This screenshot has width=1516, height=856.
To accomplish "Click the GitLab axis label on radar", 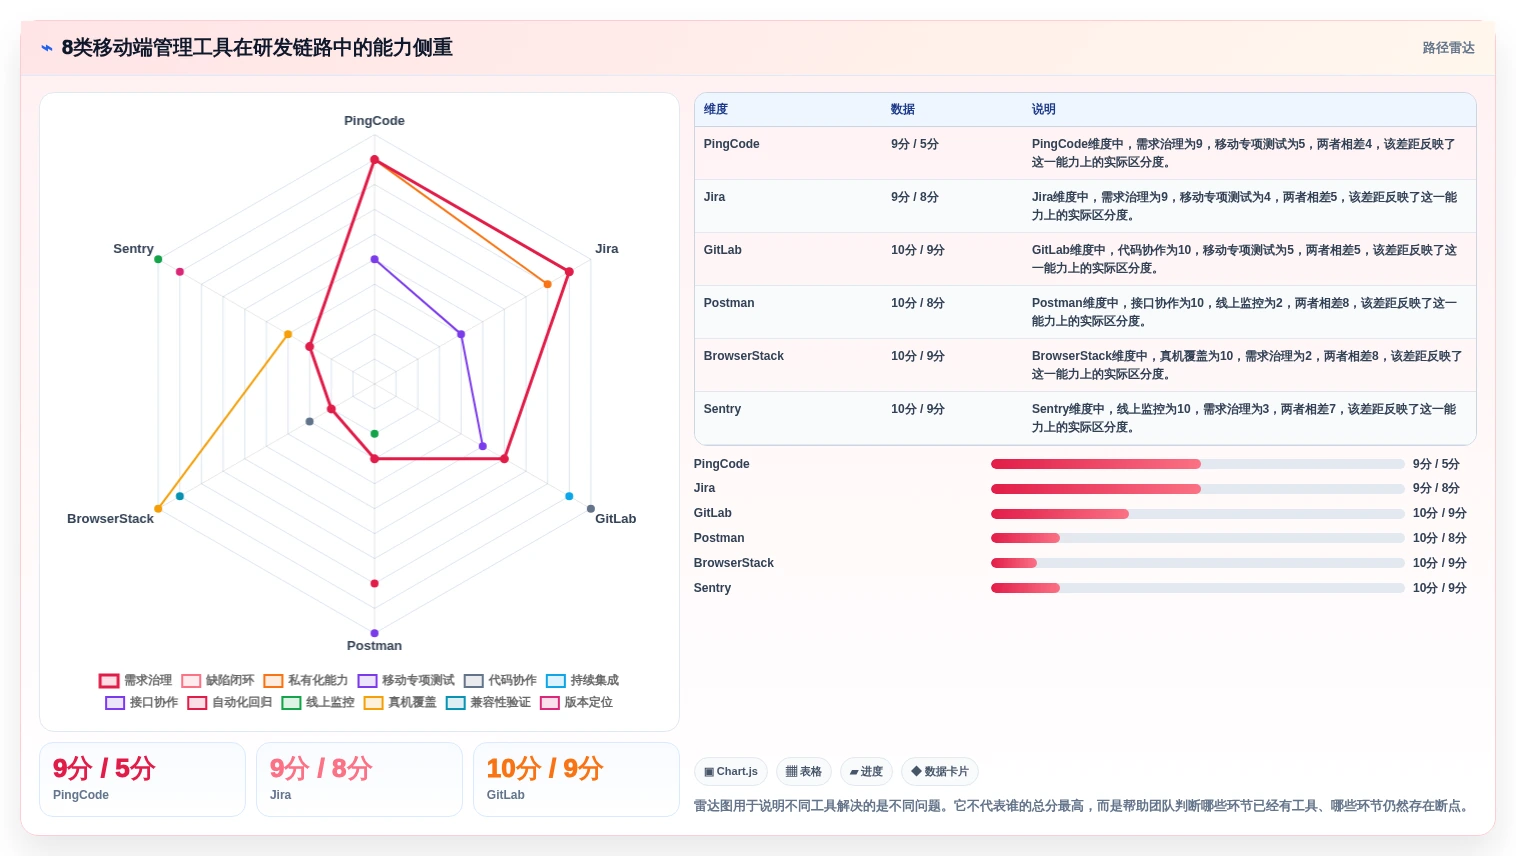I will click(615, 519).
